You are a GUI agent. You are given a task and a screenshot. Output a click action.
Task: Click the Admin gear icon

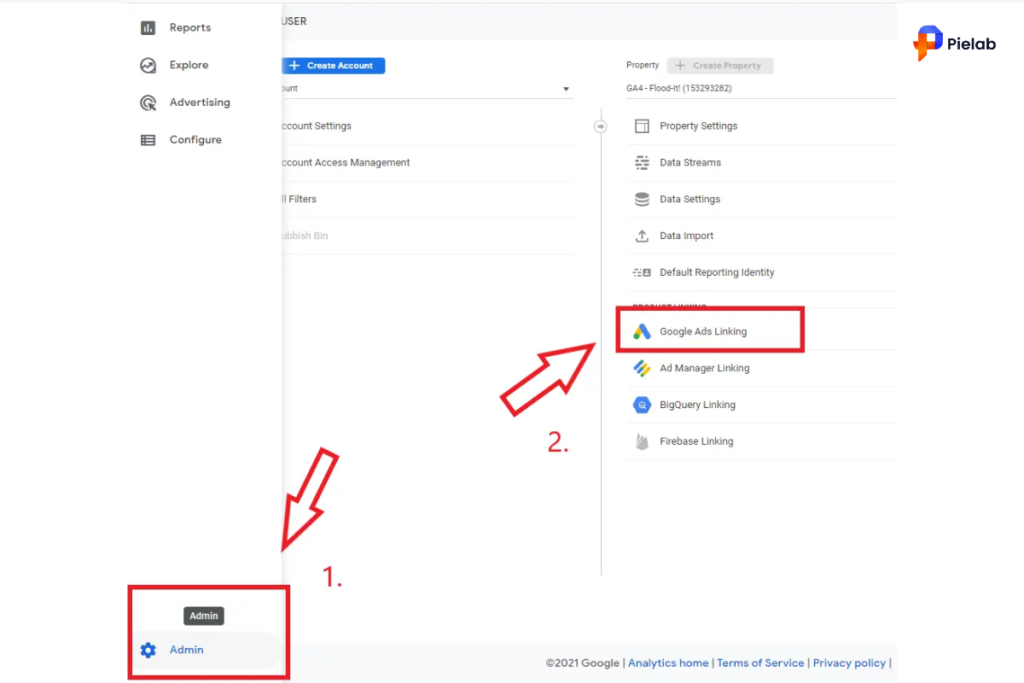[148, 650]
